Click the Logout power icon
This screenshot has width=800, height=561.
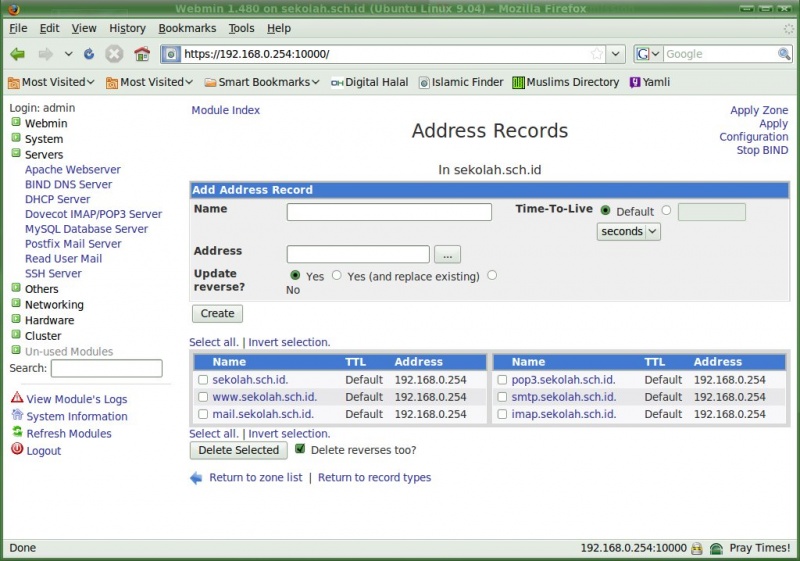point(16,450)
